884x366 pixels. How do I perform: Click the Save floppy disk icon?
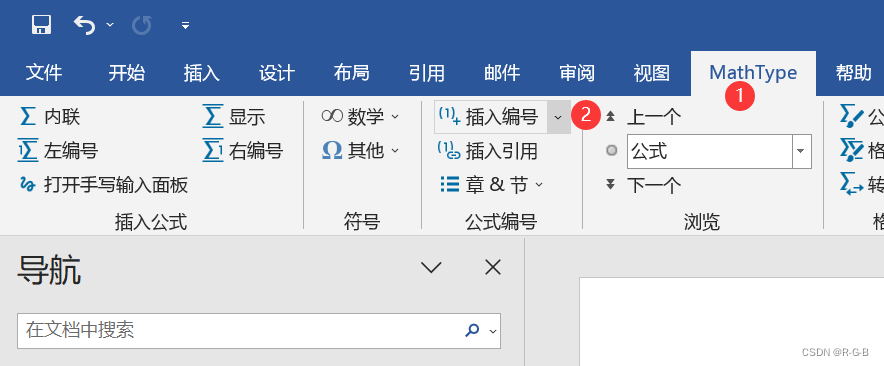coord(42,25)
